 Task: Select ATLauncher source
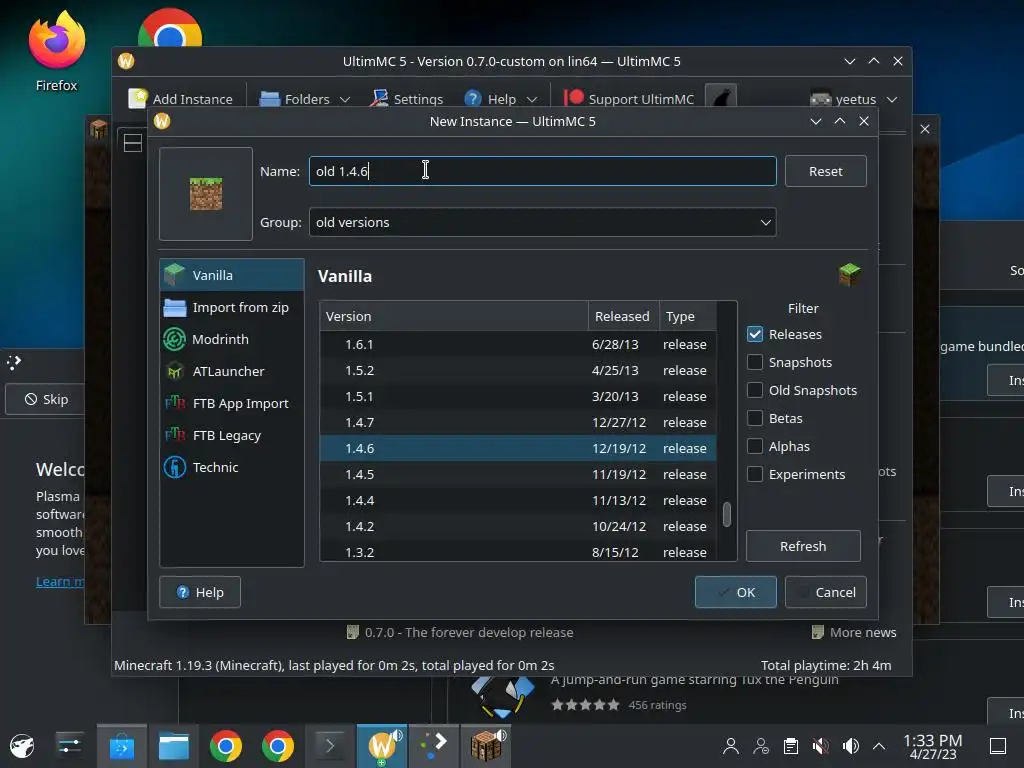(x=232, y=371)
